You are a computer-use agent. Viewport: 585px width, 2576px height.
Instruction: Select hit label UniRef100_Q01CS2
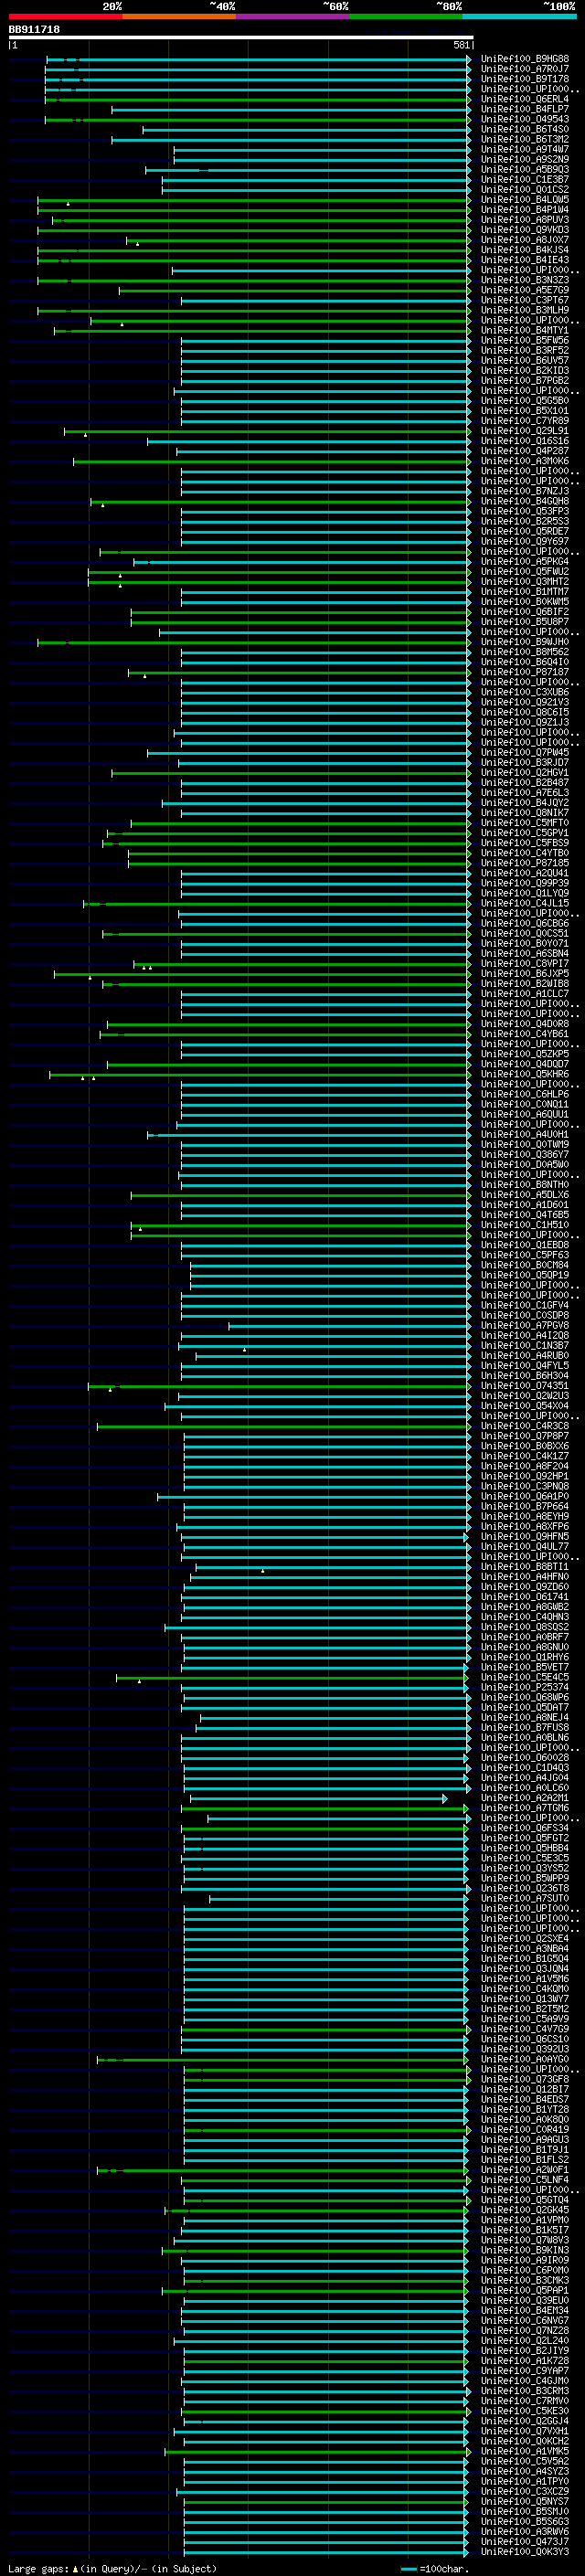click(525, 189)
